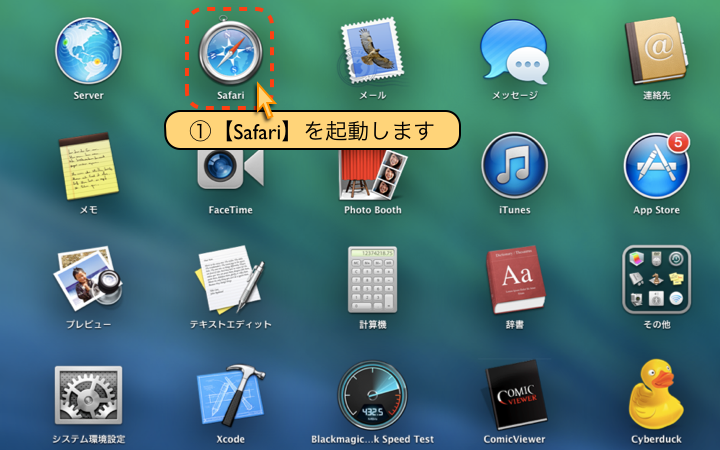Open システム環境設定 (System Preferences)
The width and height of the screenshot is (720, 450).
pyautogui.click(x=88, y=395)
